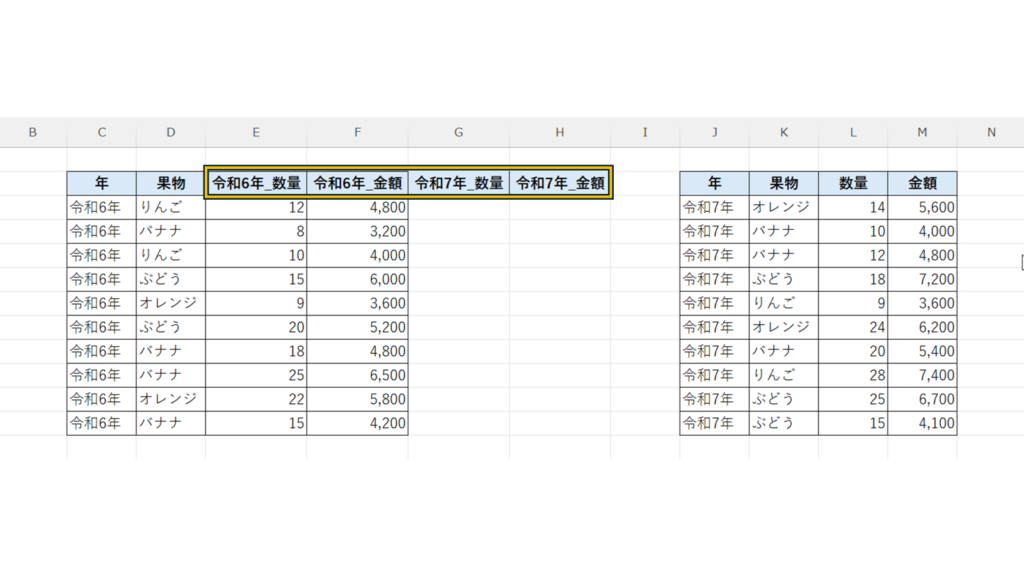The width and height of the screenshot is (1024, 576).
Task: Select the cell with value 4,100
Action: coord(922,423)
